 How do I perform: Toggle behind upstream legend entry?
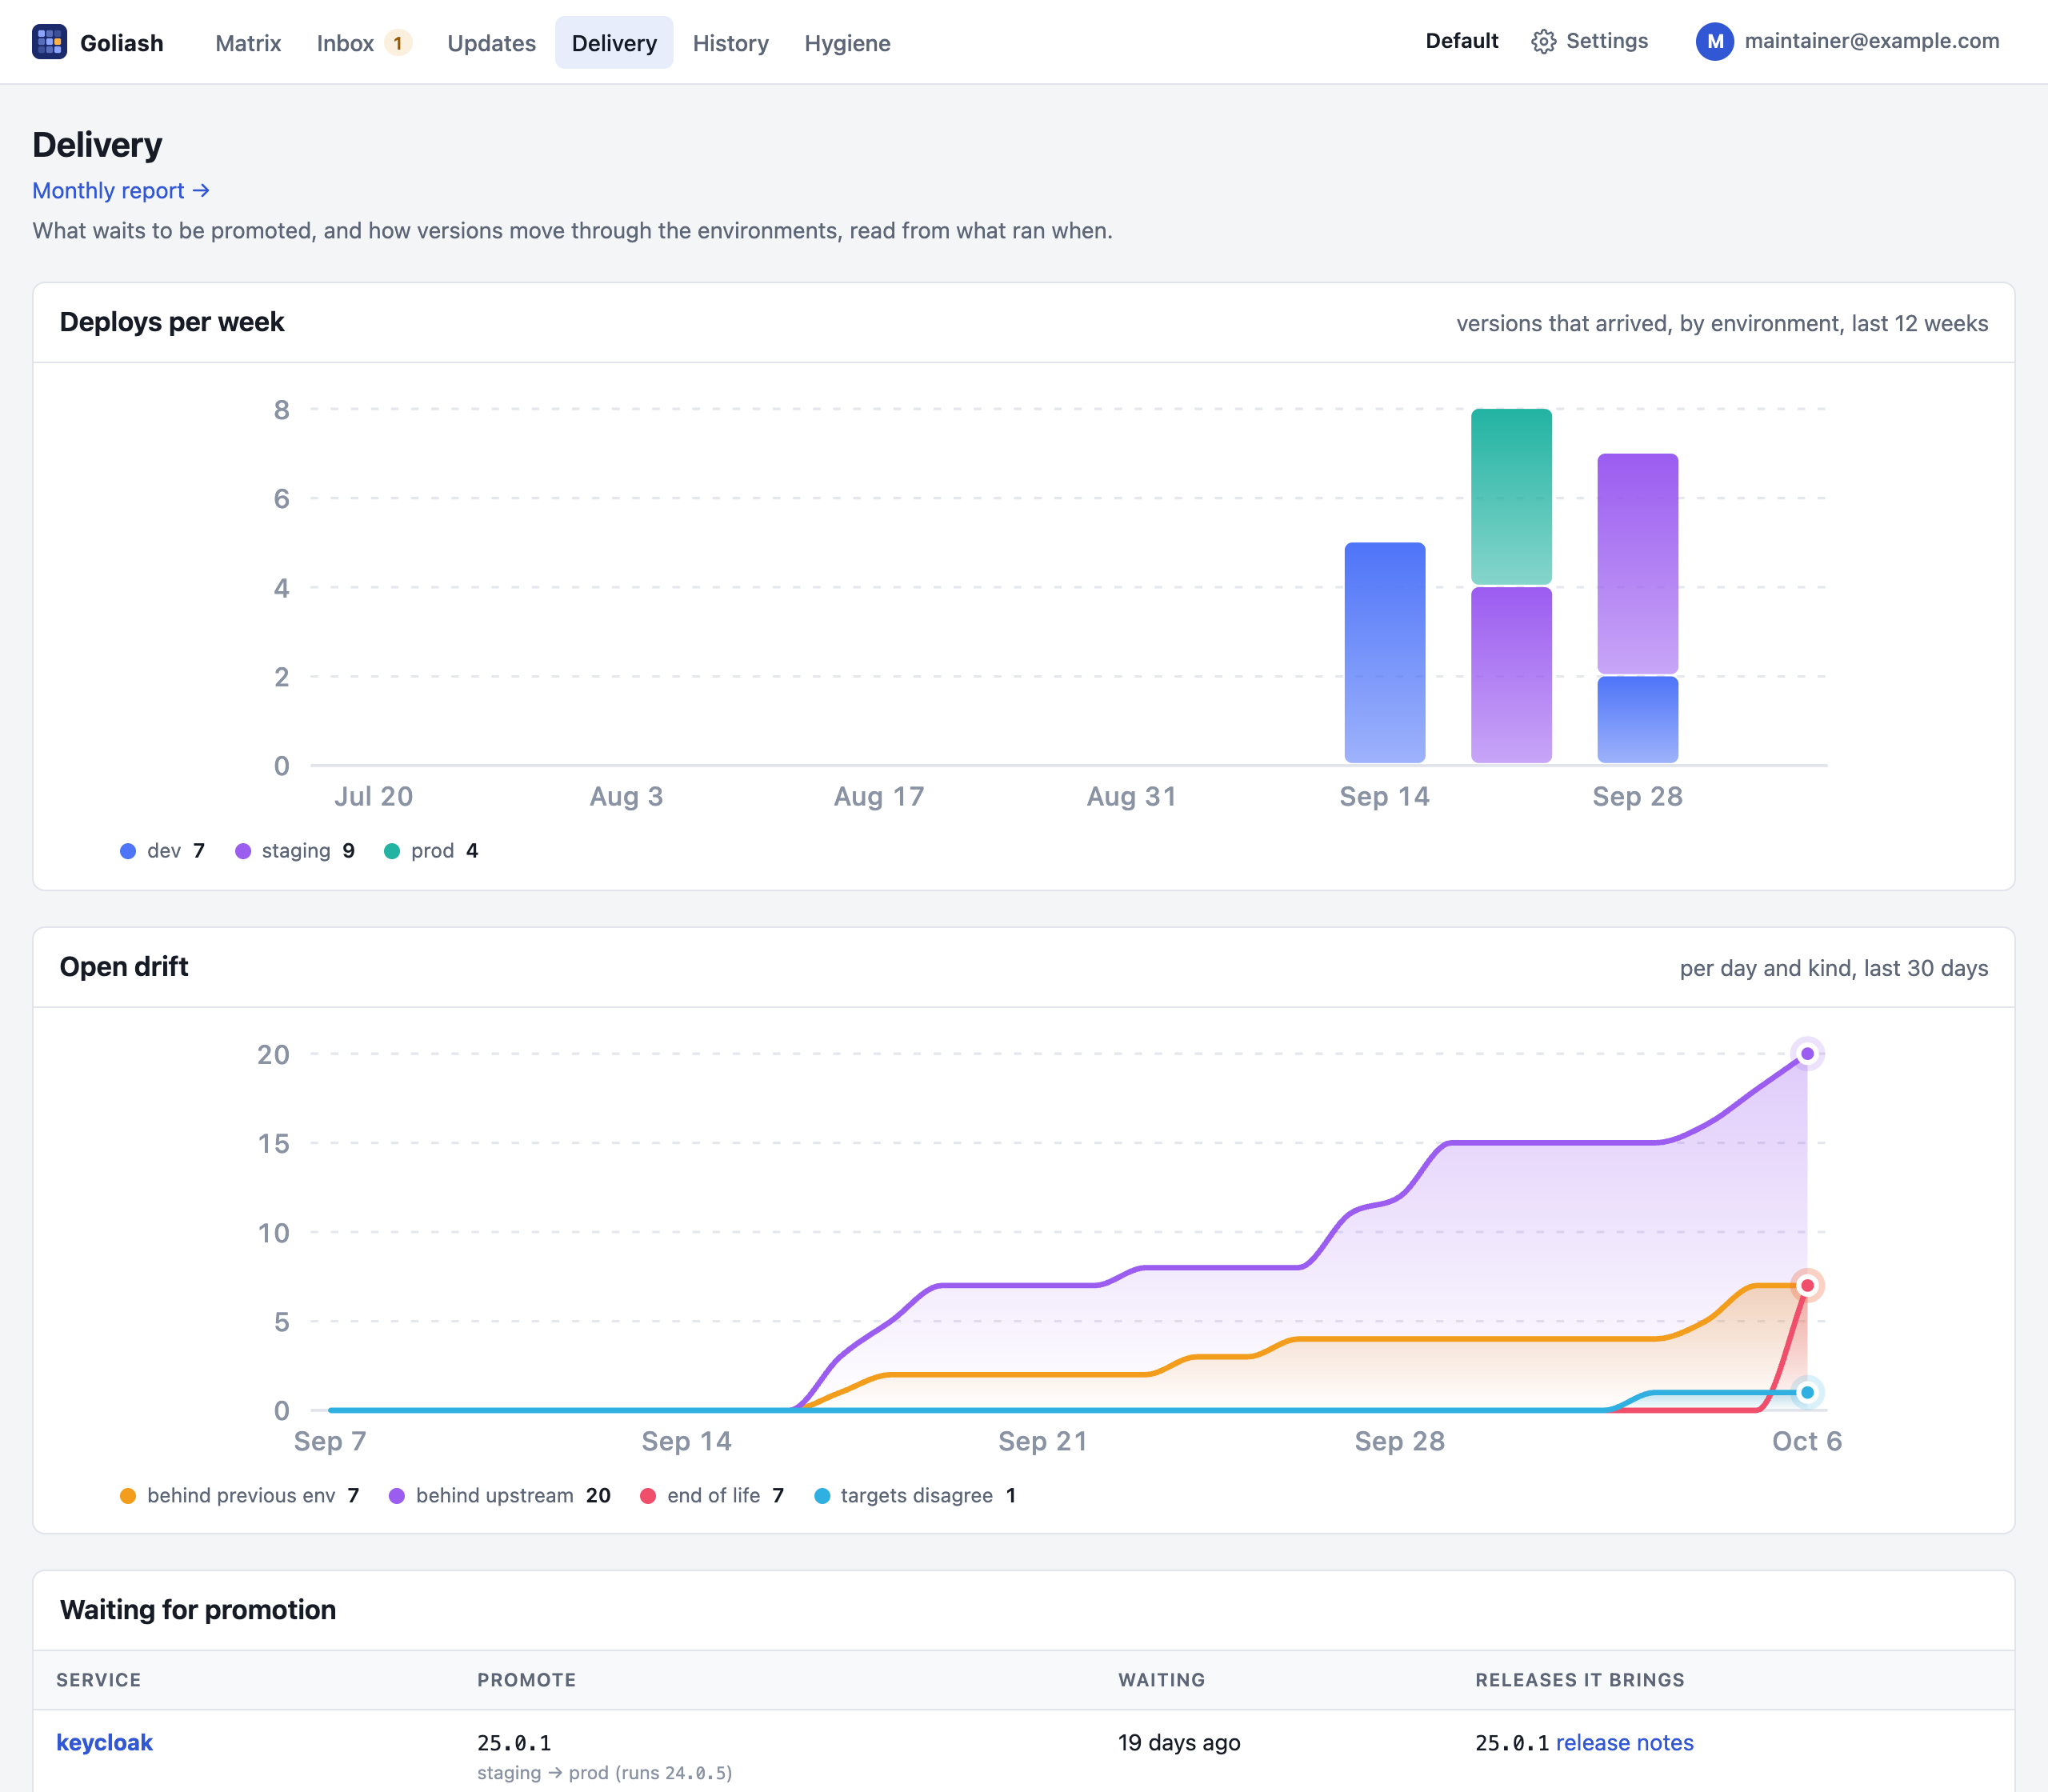(x=500, y=1495)
